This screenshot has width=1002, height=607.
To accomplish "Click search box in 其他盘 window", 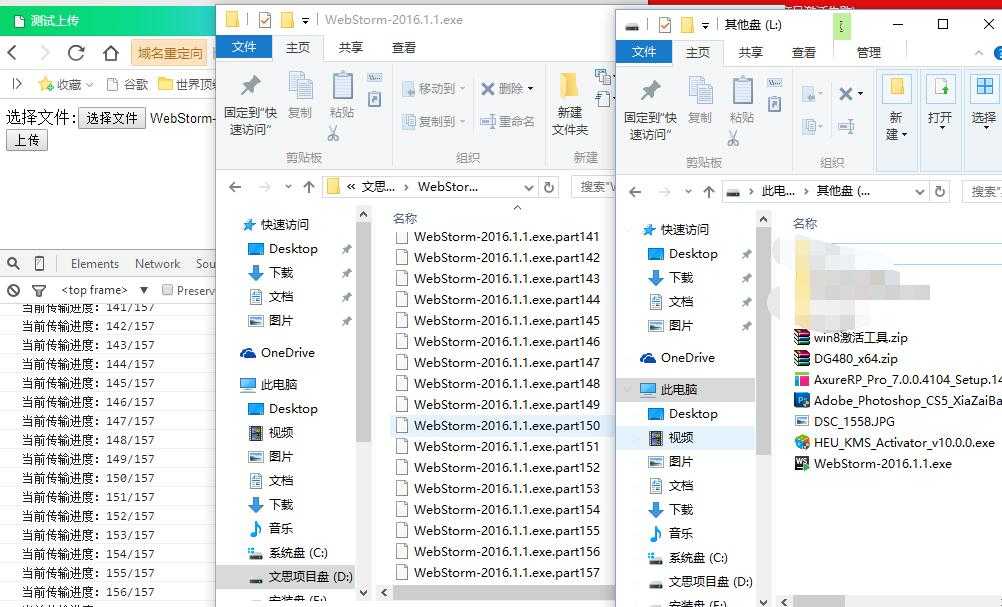I will point(983,191).
